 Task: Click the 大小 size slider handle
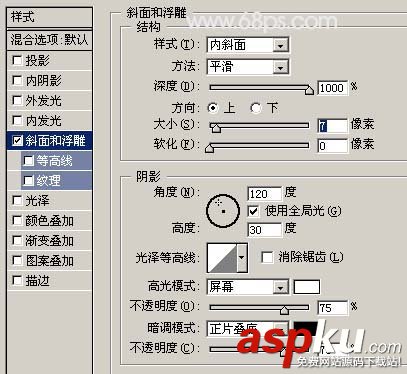coord(216,128)
